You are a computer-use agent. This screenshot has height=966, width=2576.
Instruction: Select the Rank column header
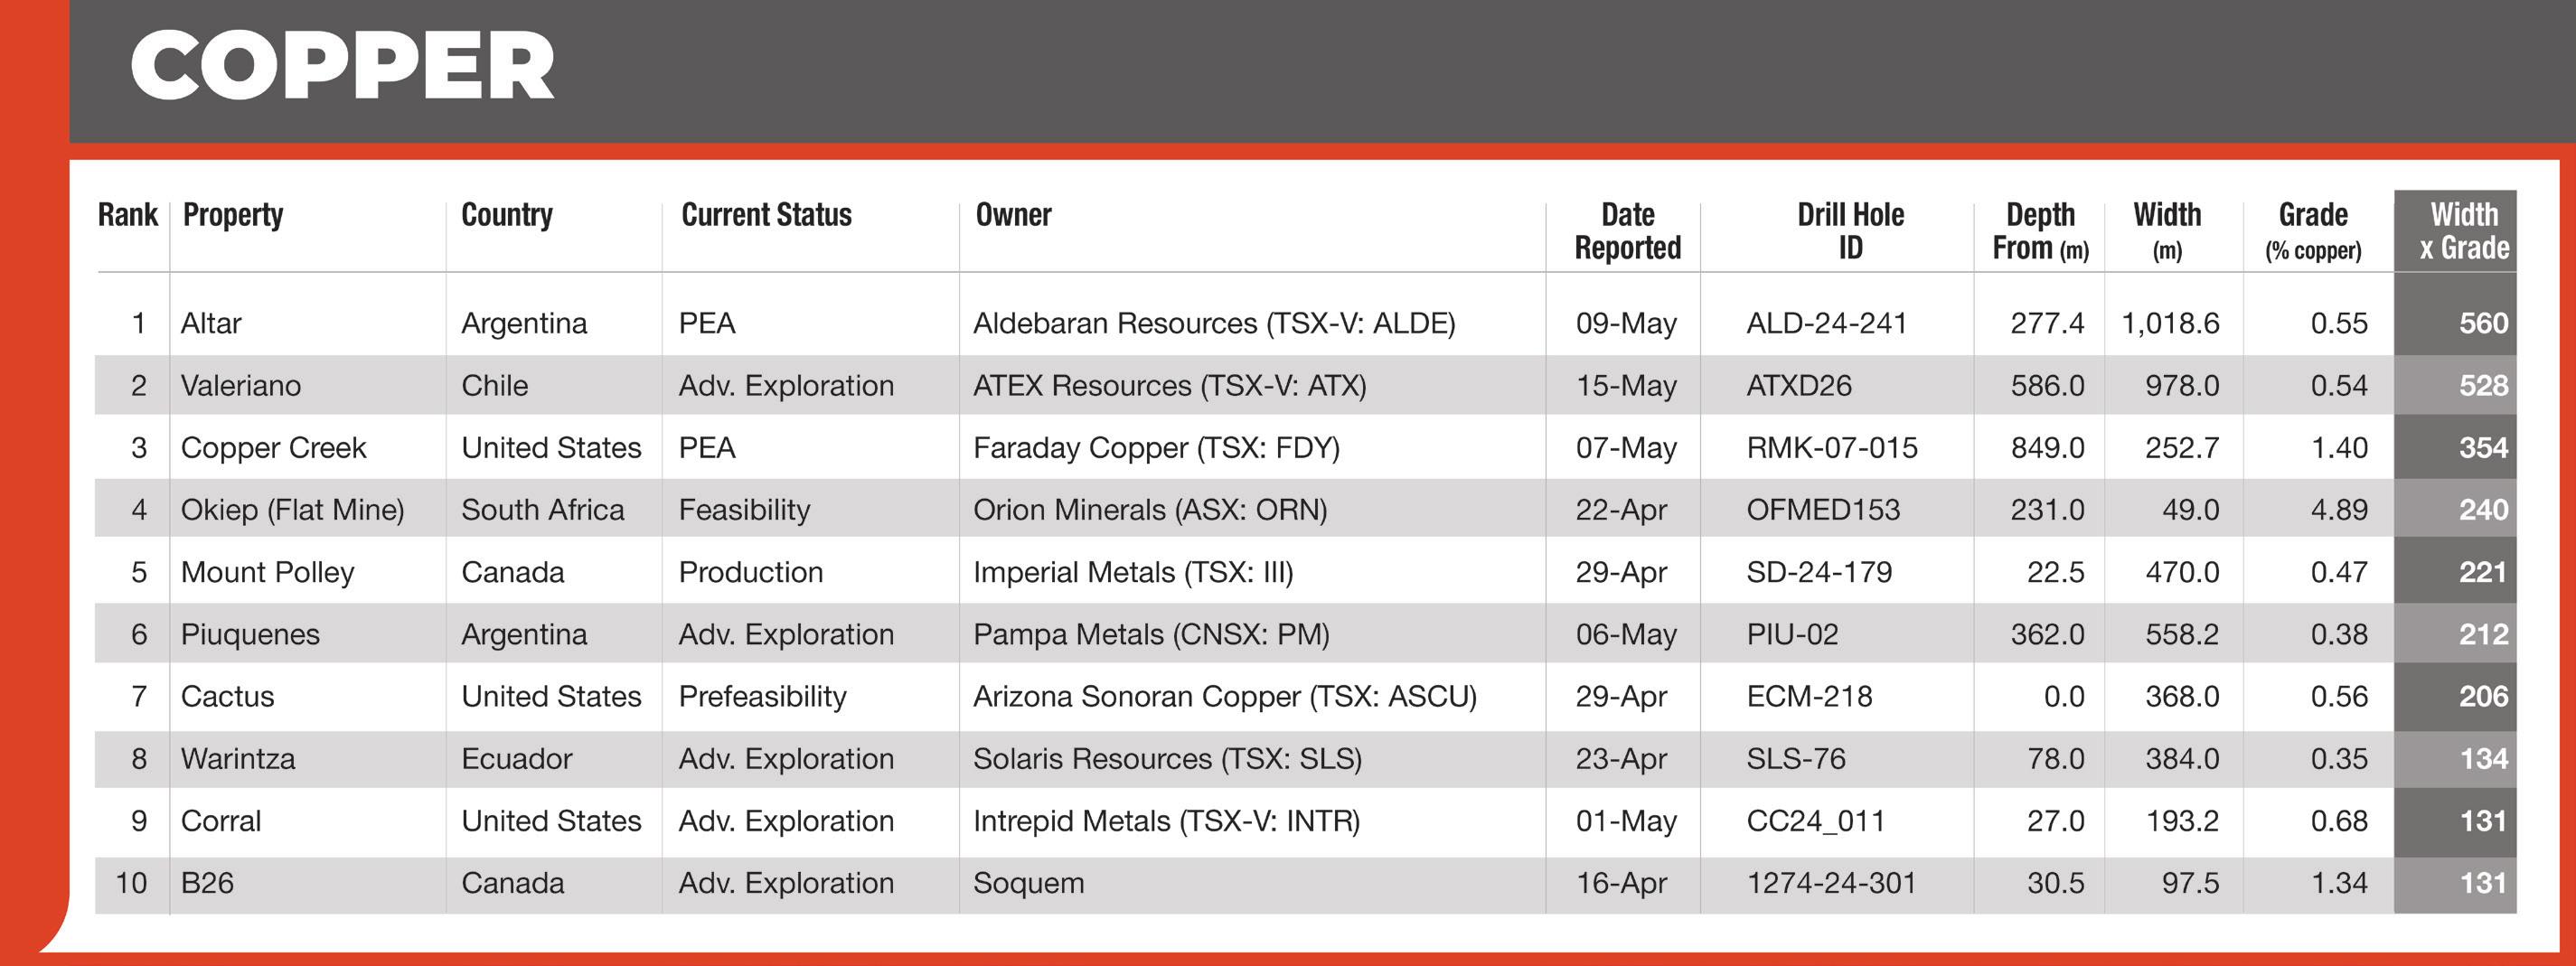tap(128, 215)
